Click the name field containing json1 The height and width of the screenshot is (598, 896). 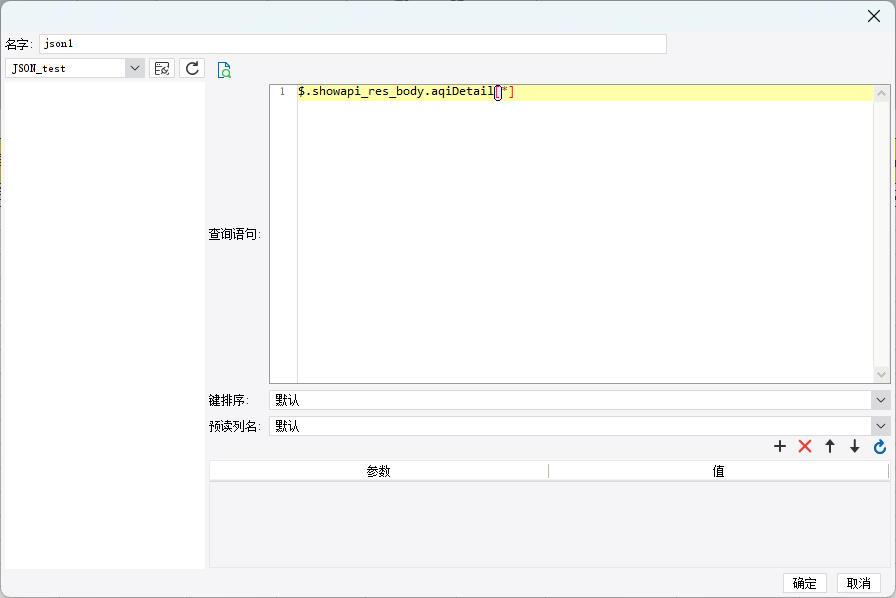(x=353, y=44)
